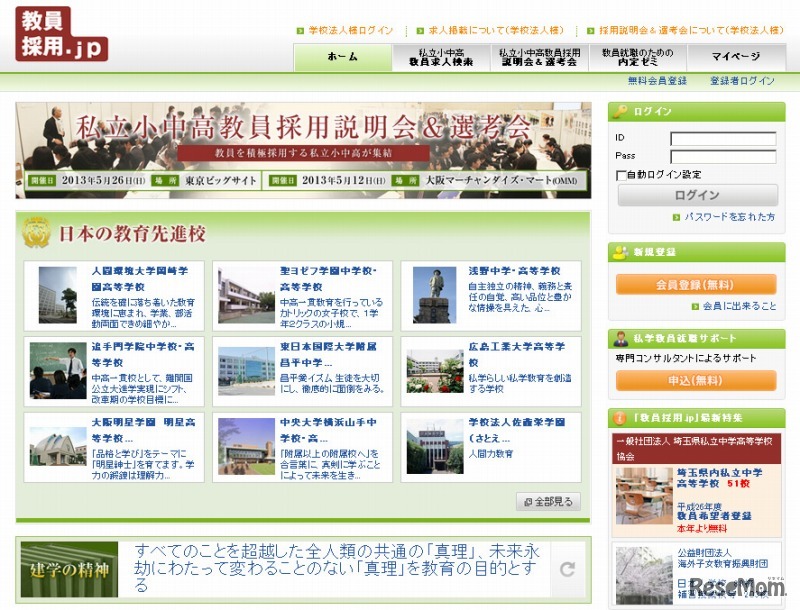This screenshot has width=800, height=610.
Task: Click the arrow icon before パスワードを忘れた方
Action: [676, 217]
